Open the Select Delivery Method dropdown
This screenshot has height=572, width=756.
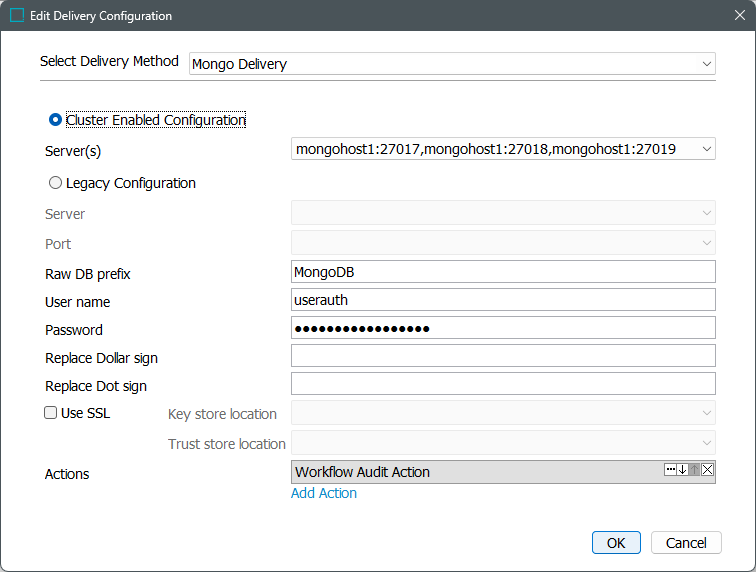pyautogui.click(x=452, y=64)
